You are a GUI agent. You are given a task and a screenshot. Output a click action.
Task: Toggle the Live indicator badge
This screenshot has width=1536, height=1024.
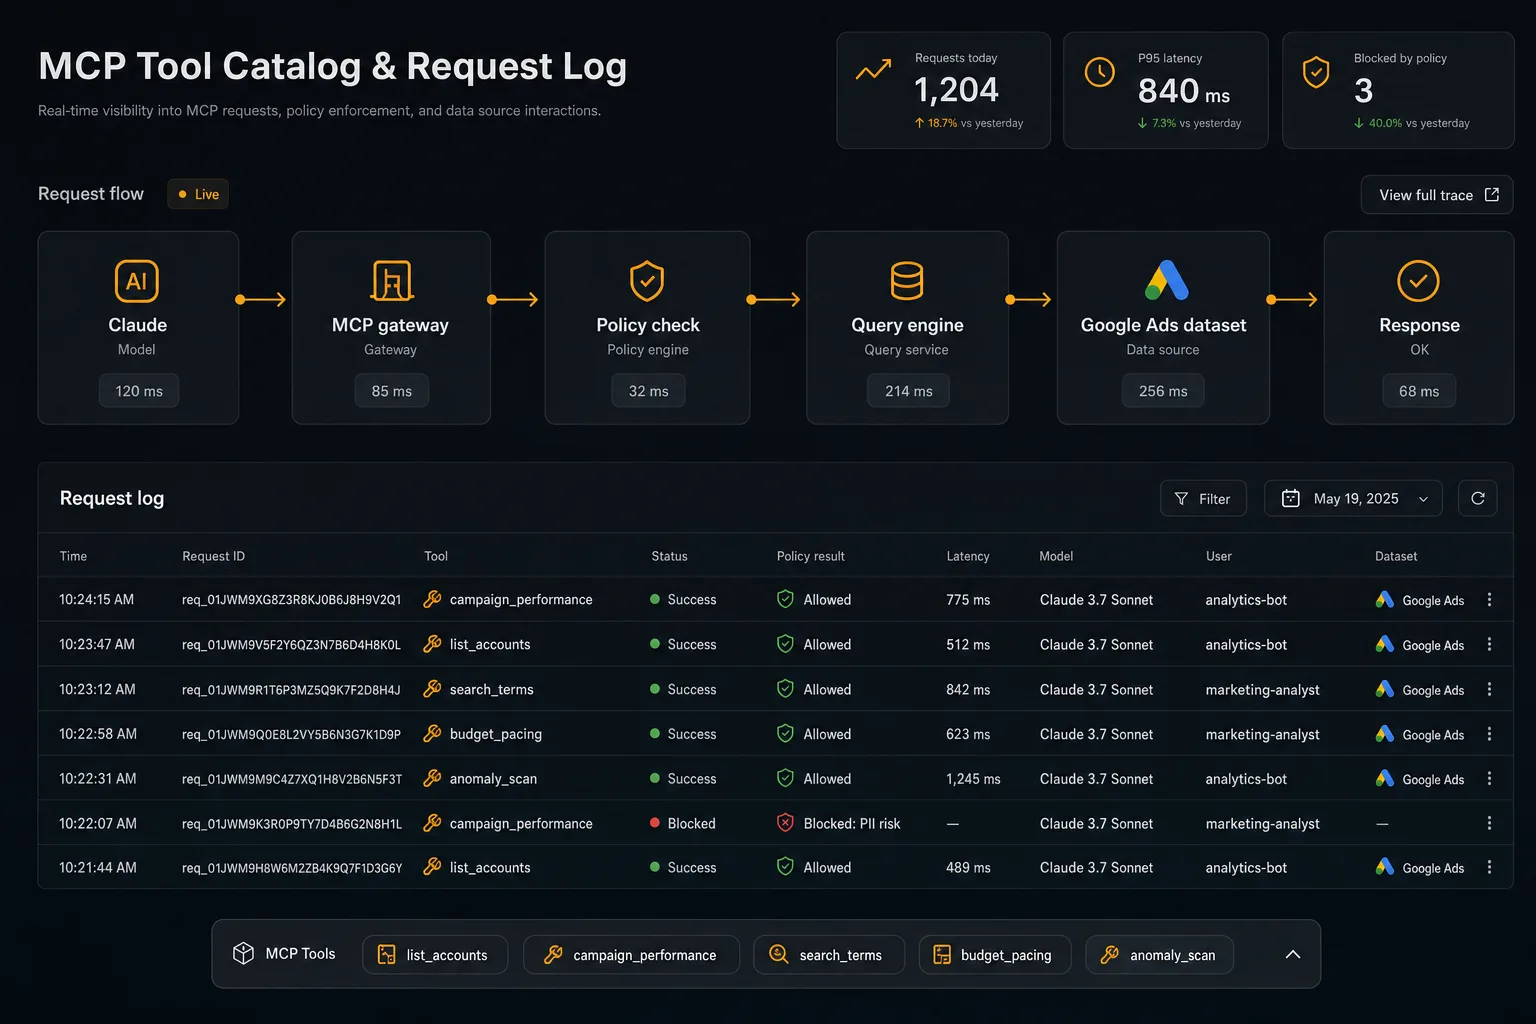198,194
